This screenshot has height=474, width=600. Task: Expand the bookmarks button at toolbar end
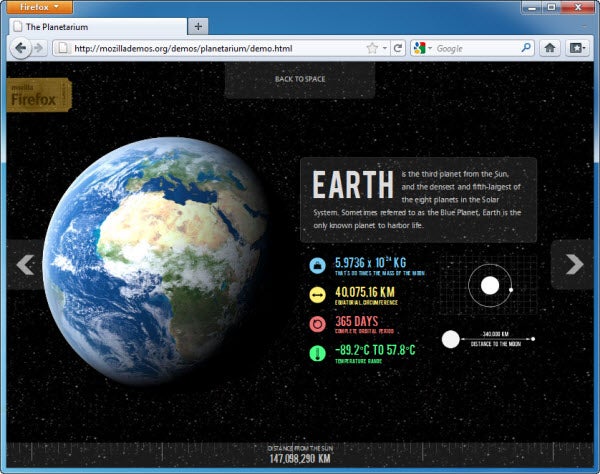[578, 48]
